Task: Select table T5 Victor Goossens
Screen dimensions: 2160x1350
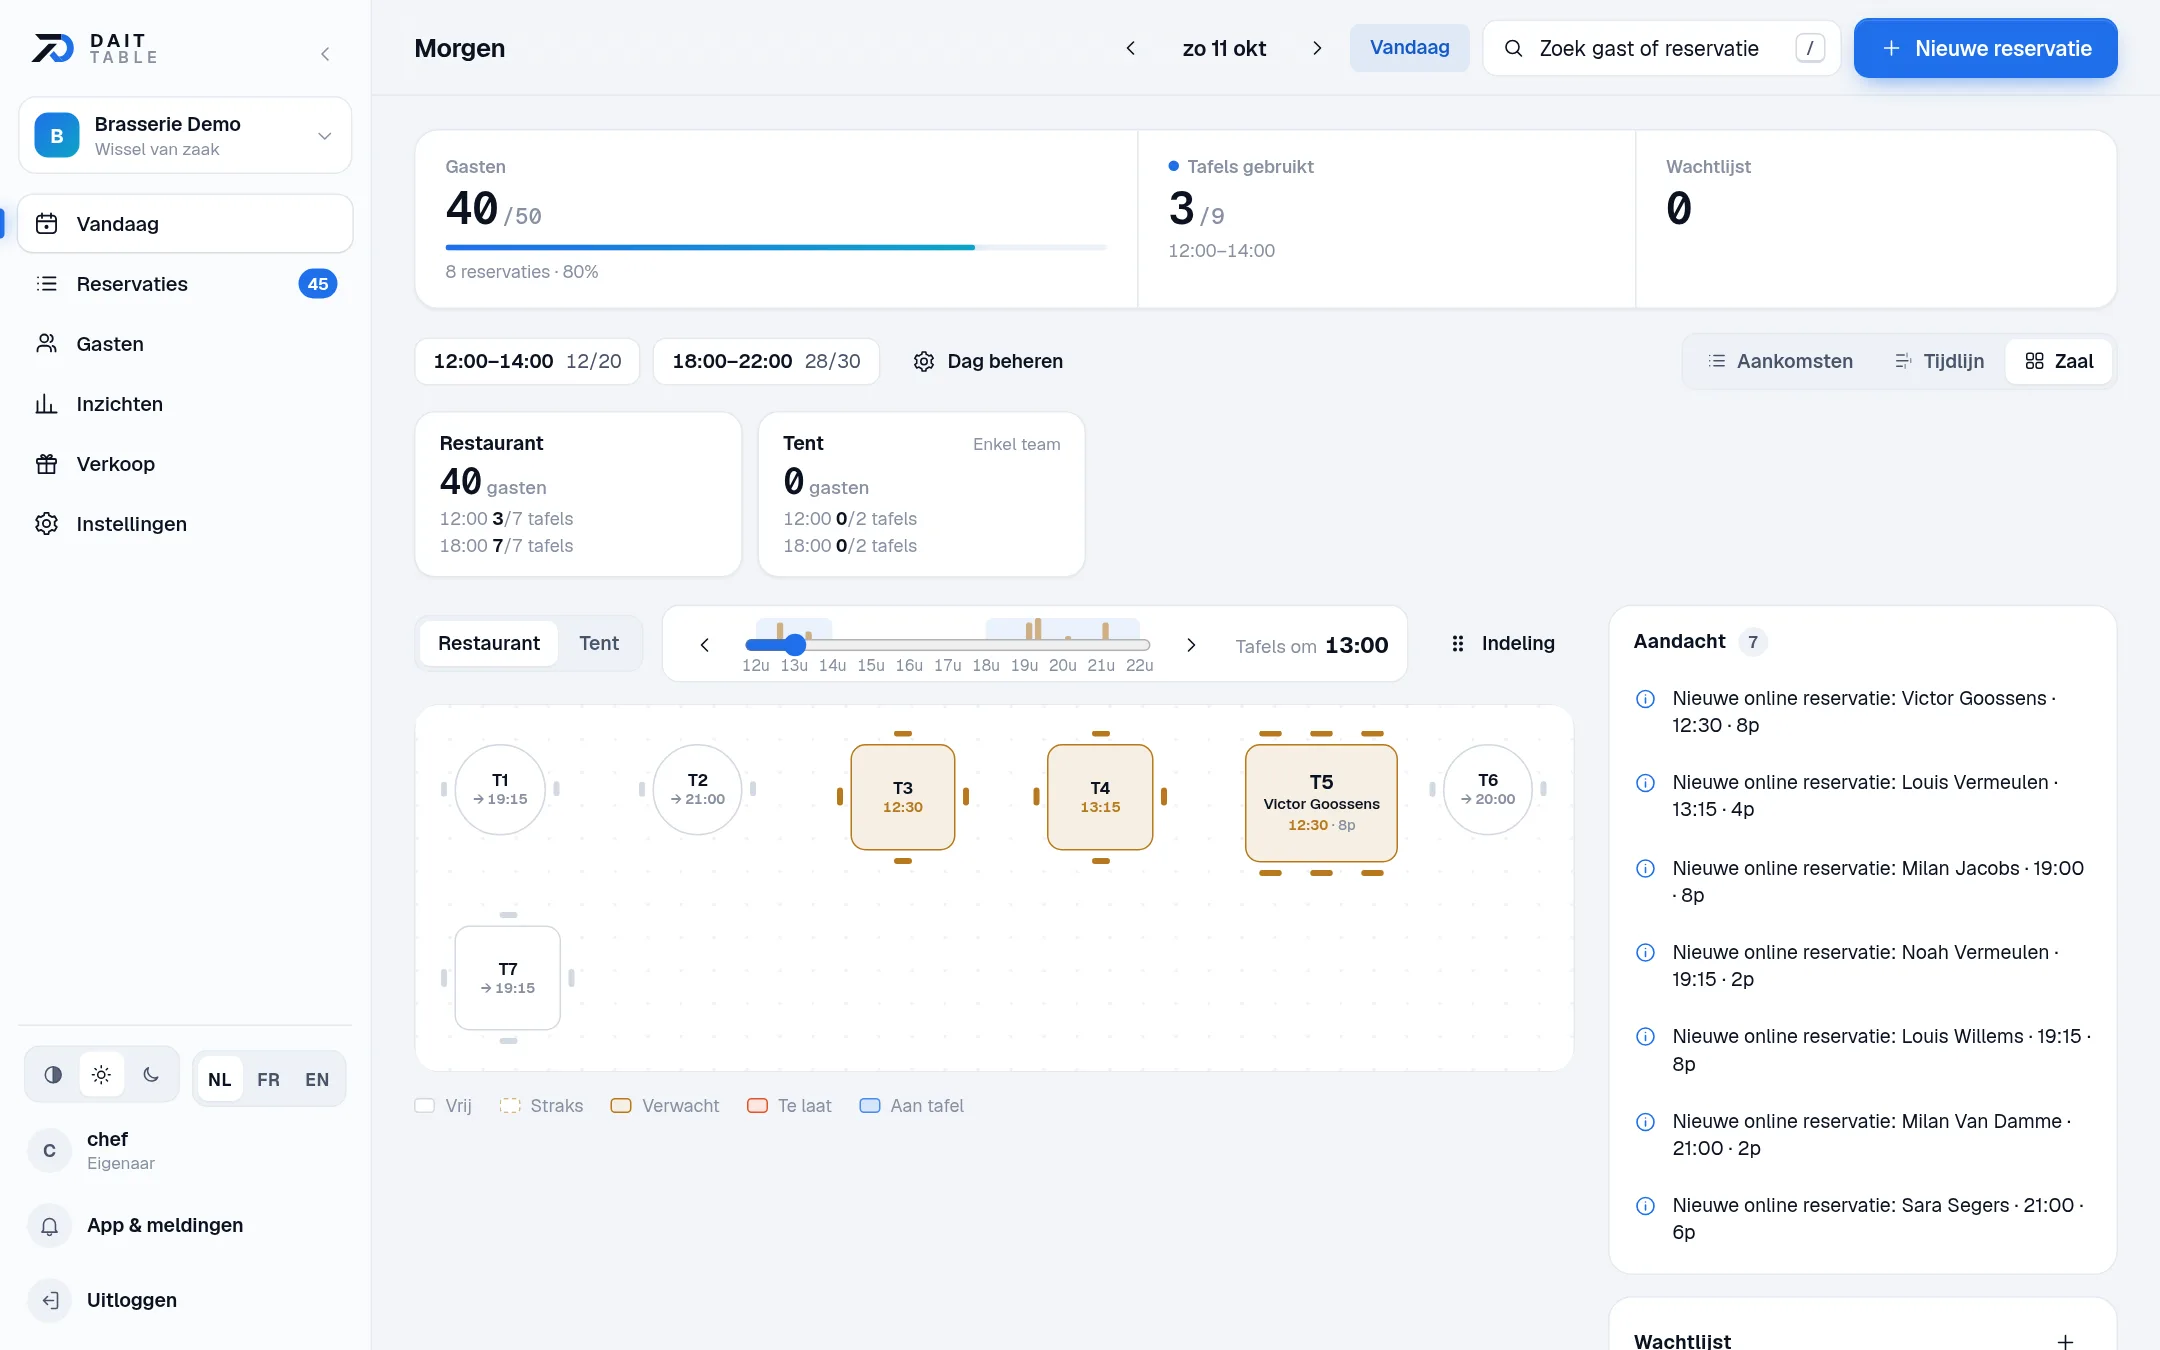Action: pyautogui.click(x=1321, y=803)
